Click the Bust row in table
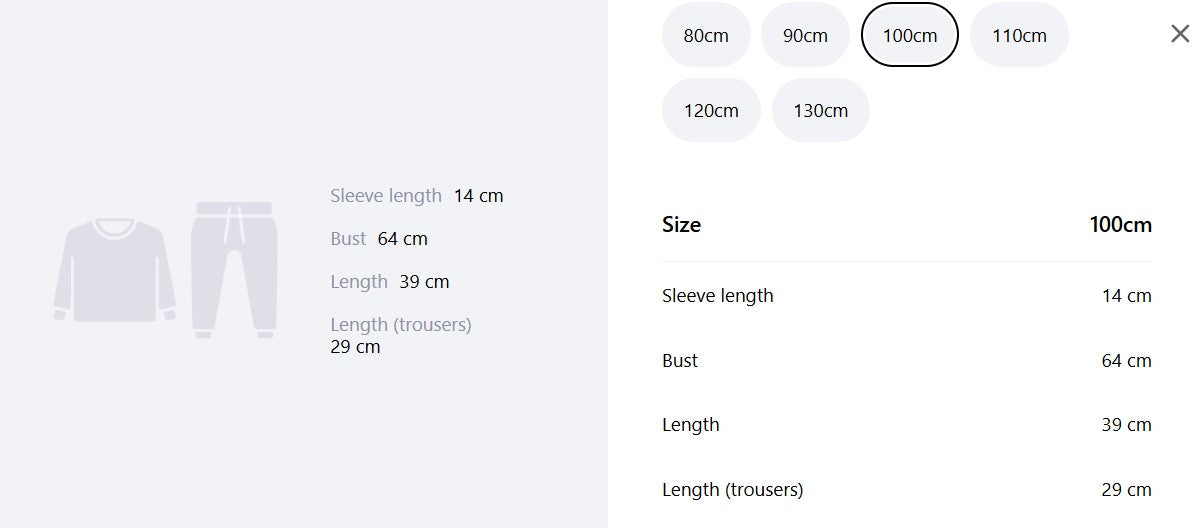The height and width of the screenshot is (528, 1203). tap(907, 361)
